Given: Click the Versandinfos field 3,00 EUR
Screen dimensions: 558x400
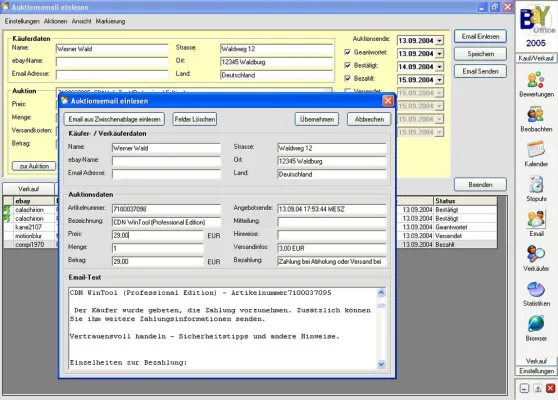Looking at the screenshot, I should pos(332,248).
